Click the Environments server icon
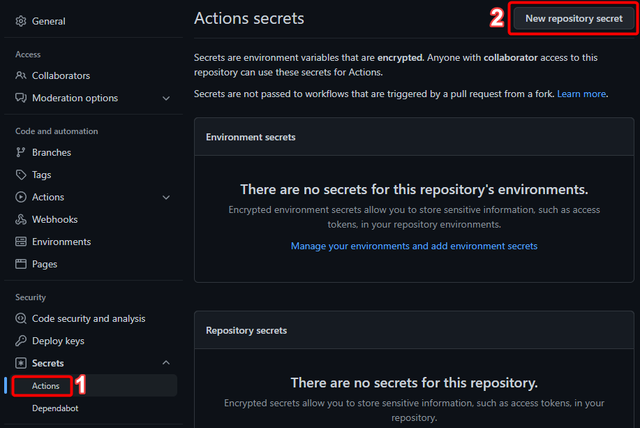 pos(21,242)
